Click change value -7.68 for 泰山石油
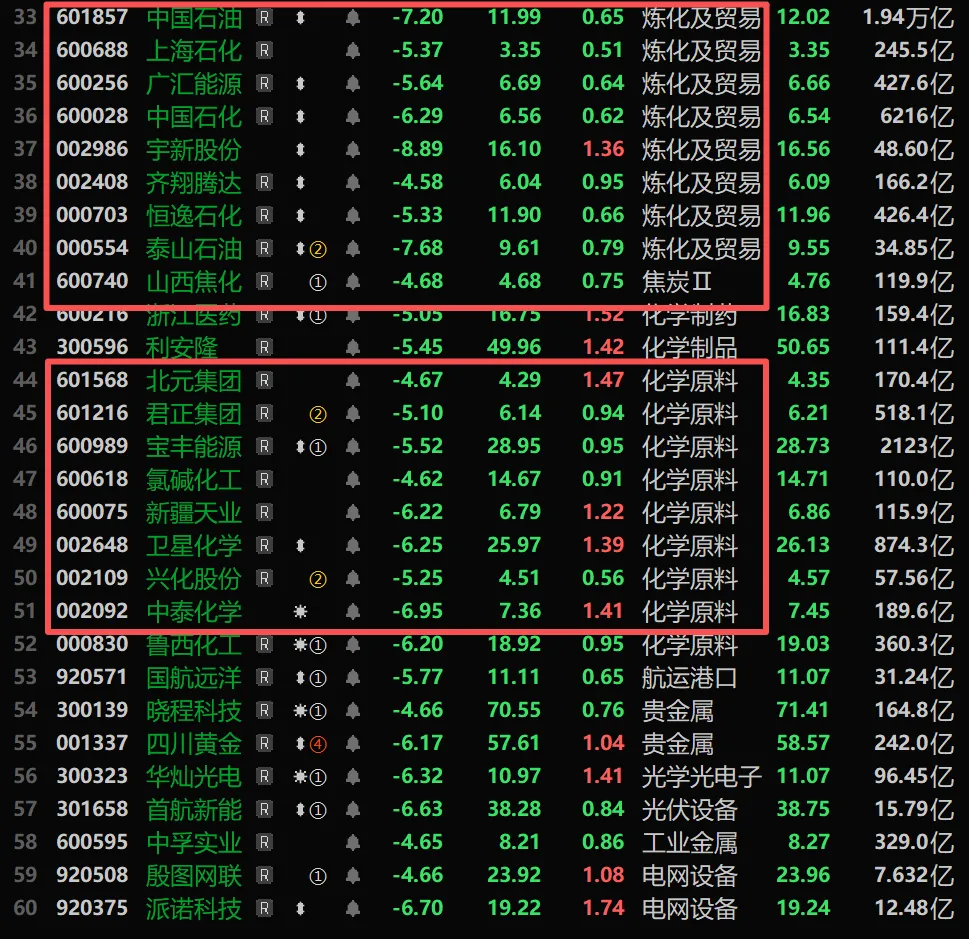The width and height of the screenshot is (969, 939). point(418,248)
